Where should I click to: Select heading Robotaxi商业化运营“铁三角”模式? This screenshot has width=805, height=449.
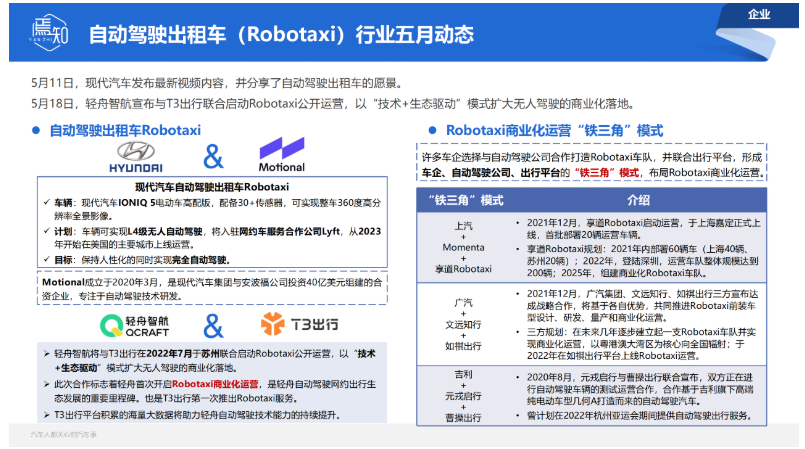[554, 130]
